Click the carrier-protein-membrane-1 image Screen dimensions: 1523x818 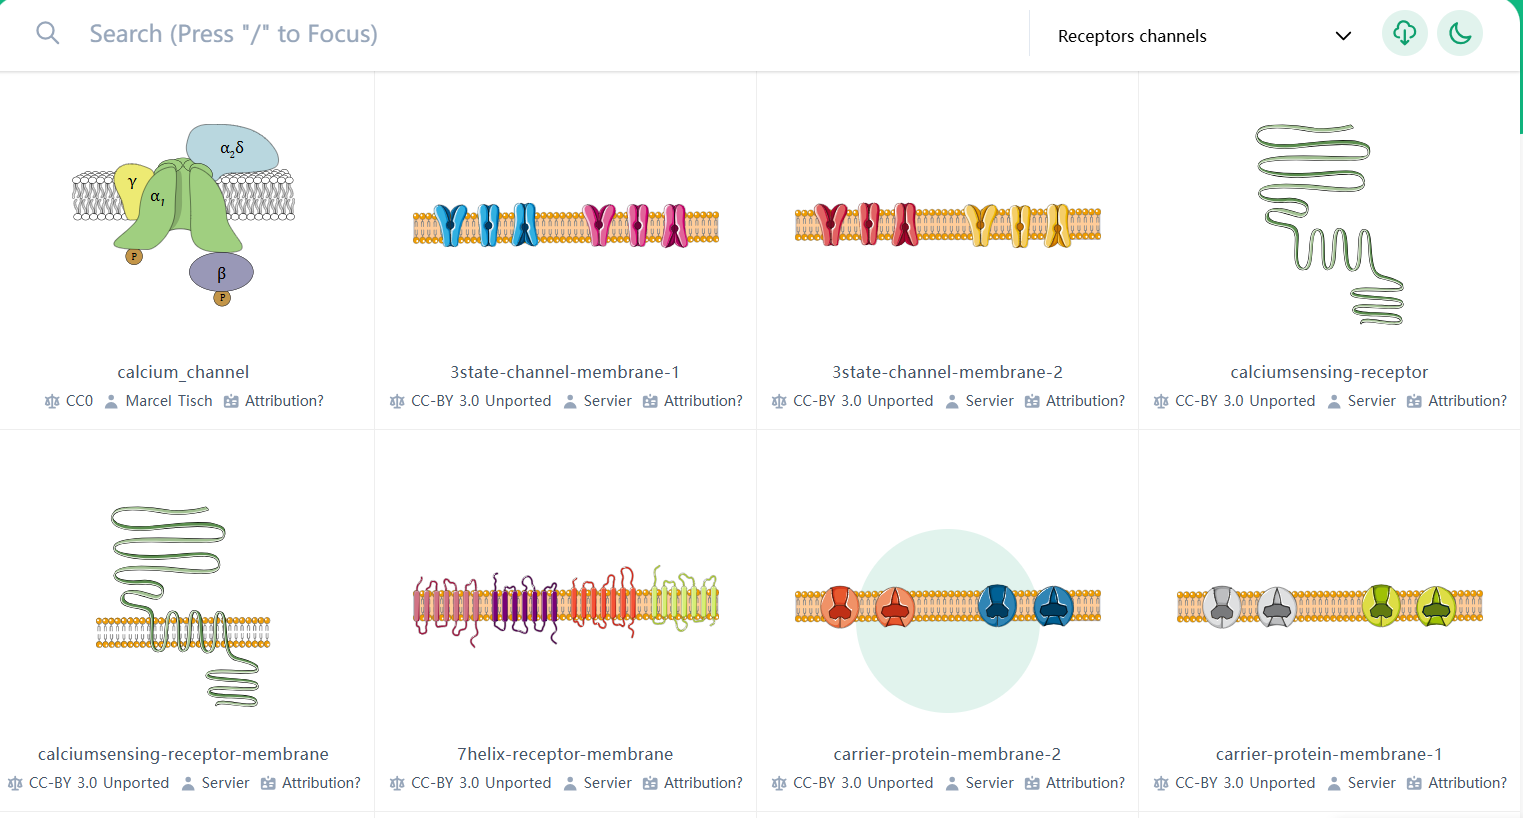click(1329, 606)
